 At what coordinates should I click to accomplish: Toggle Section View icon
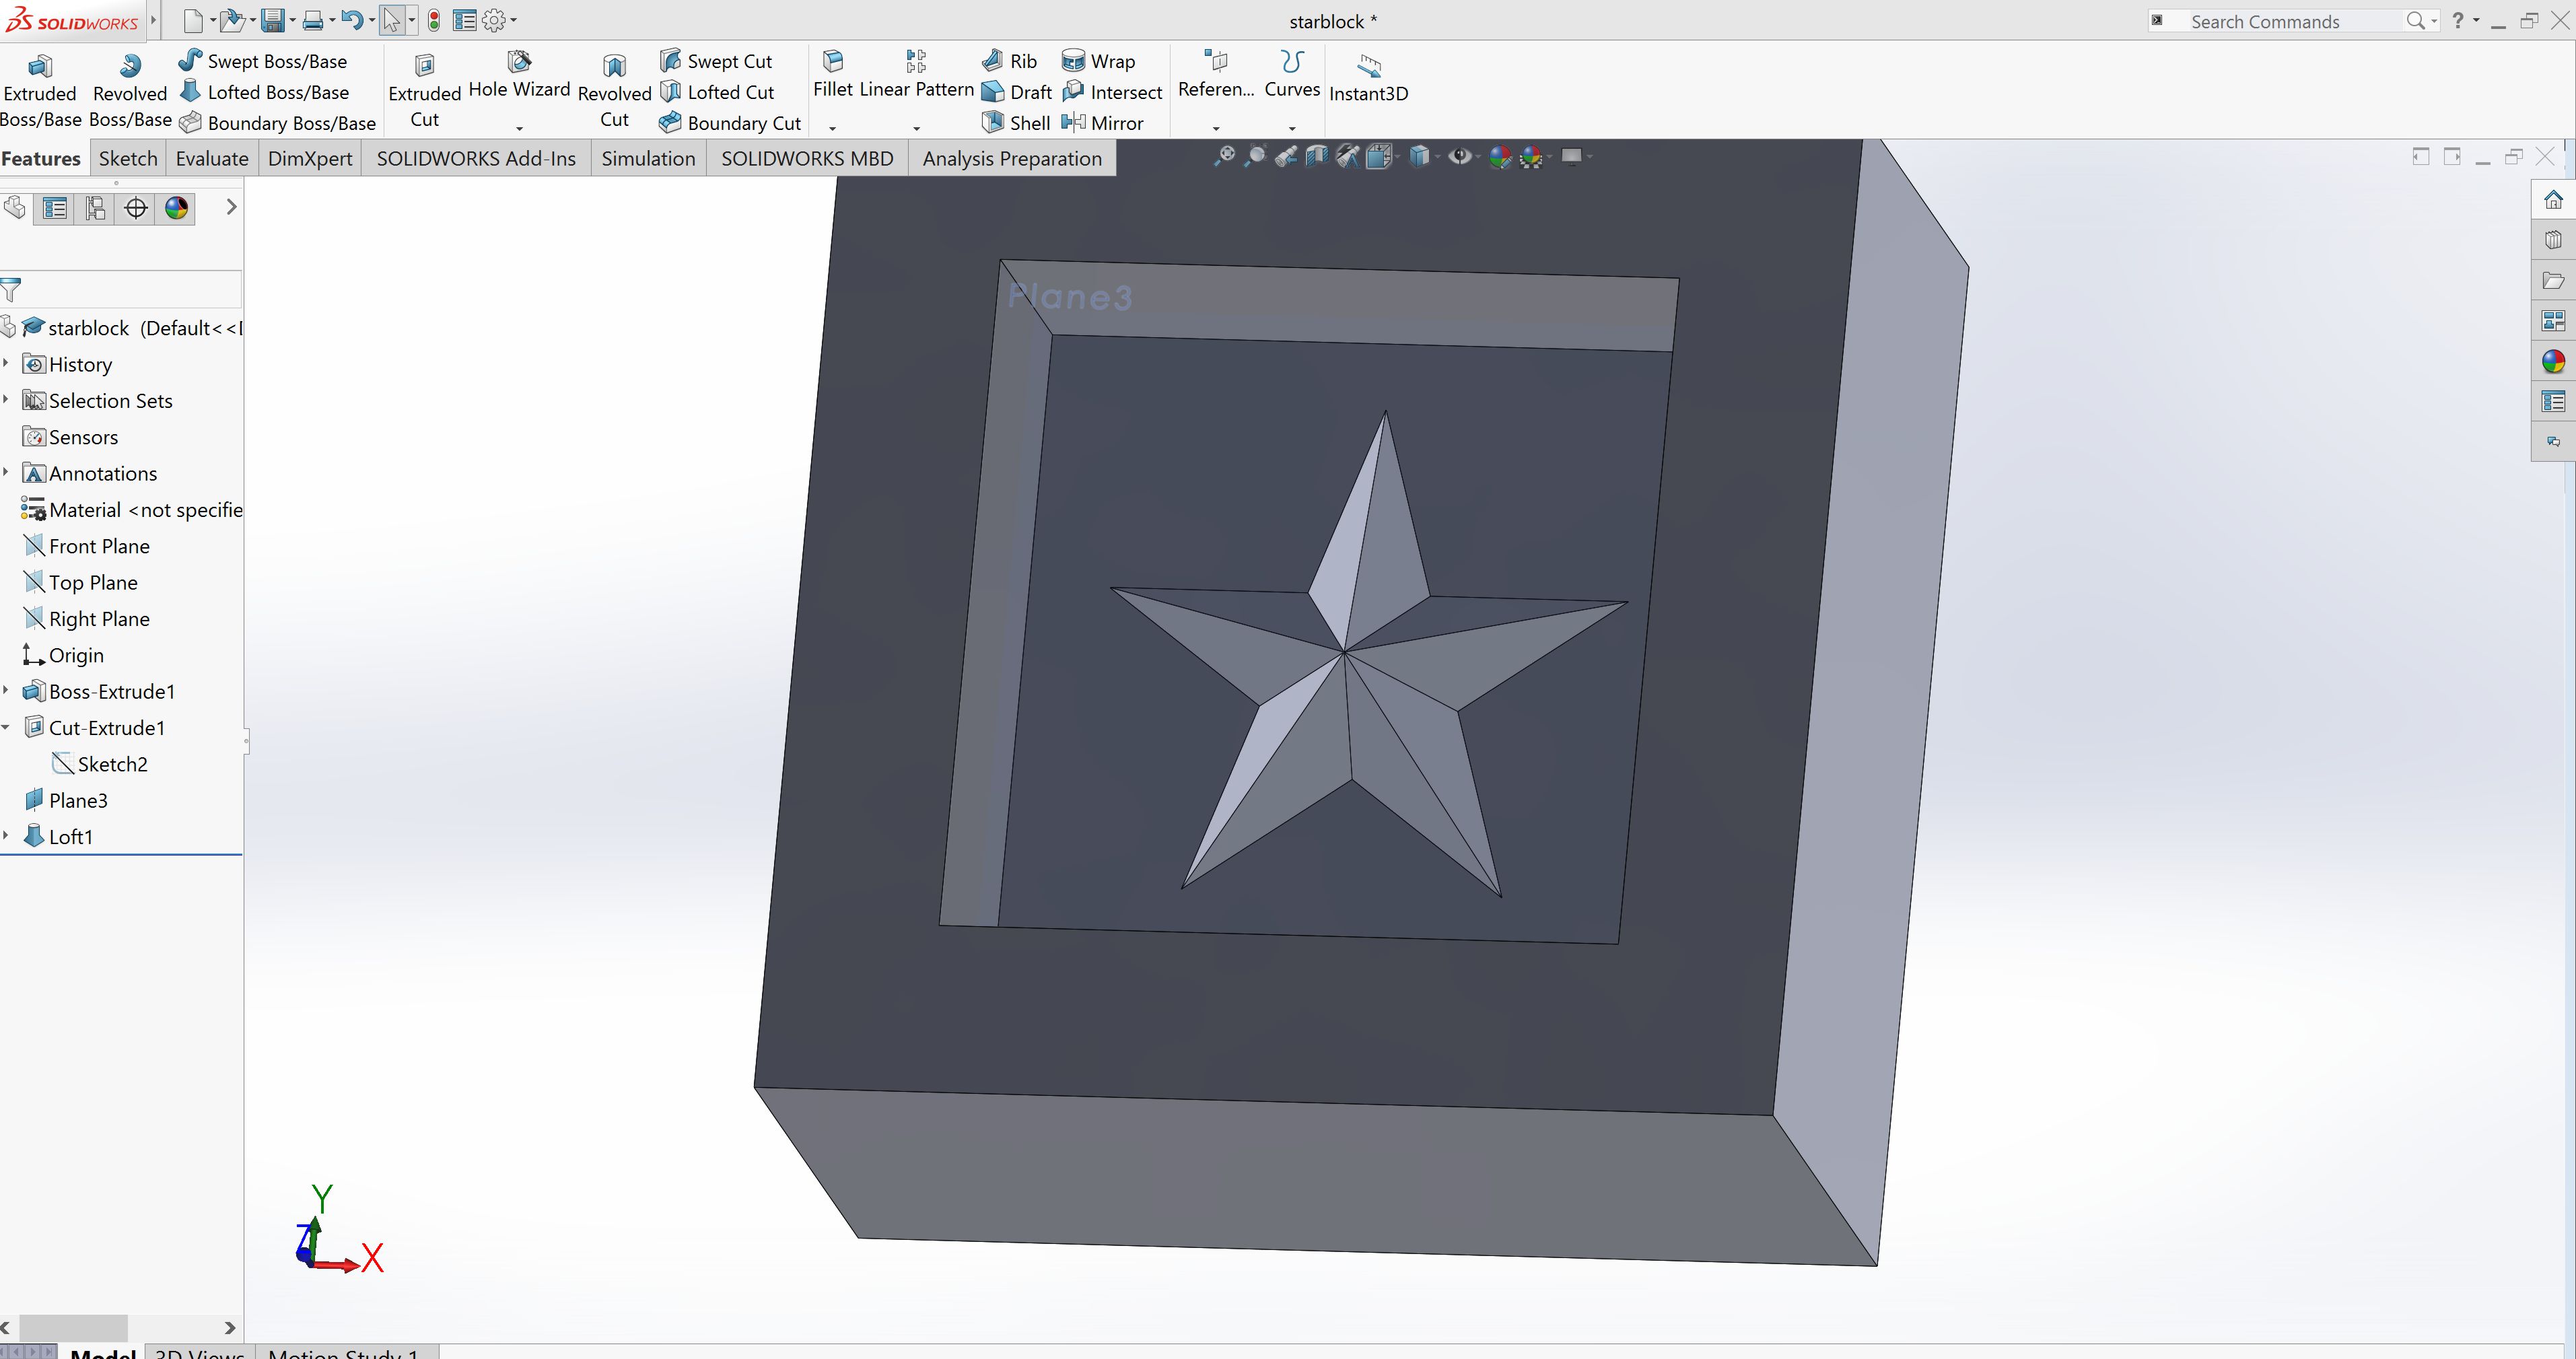coord(1317,156)
